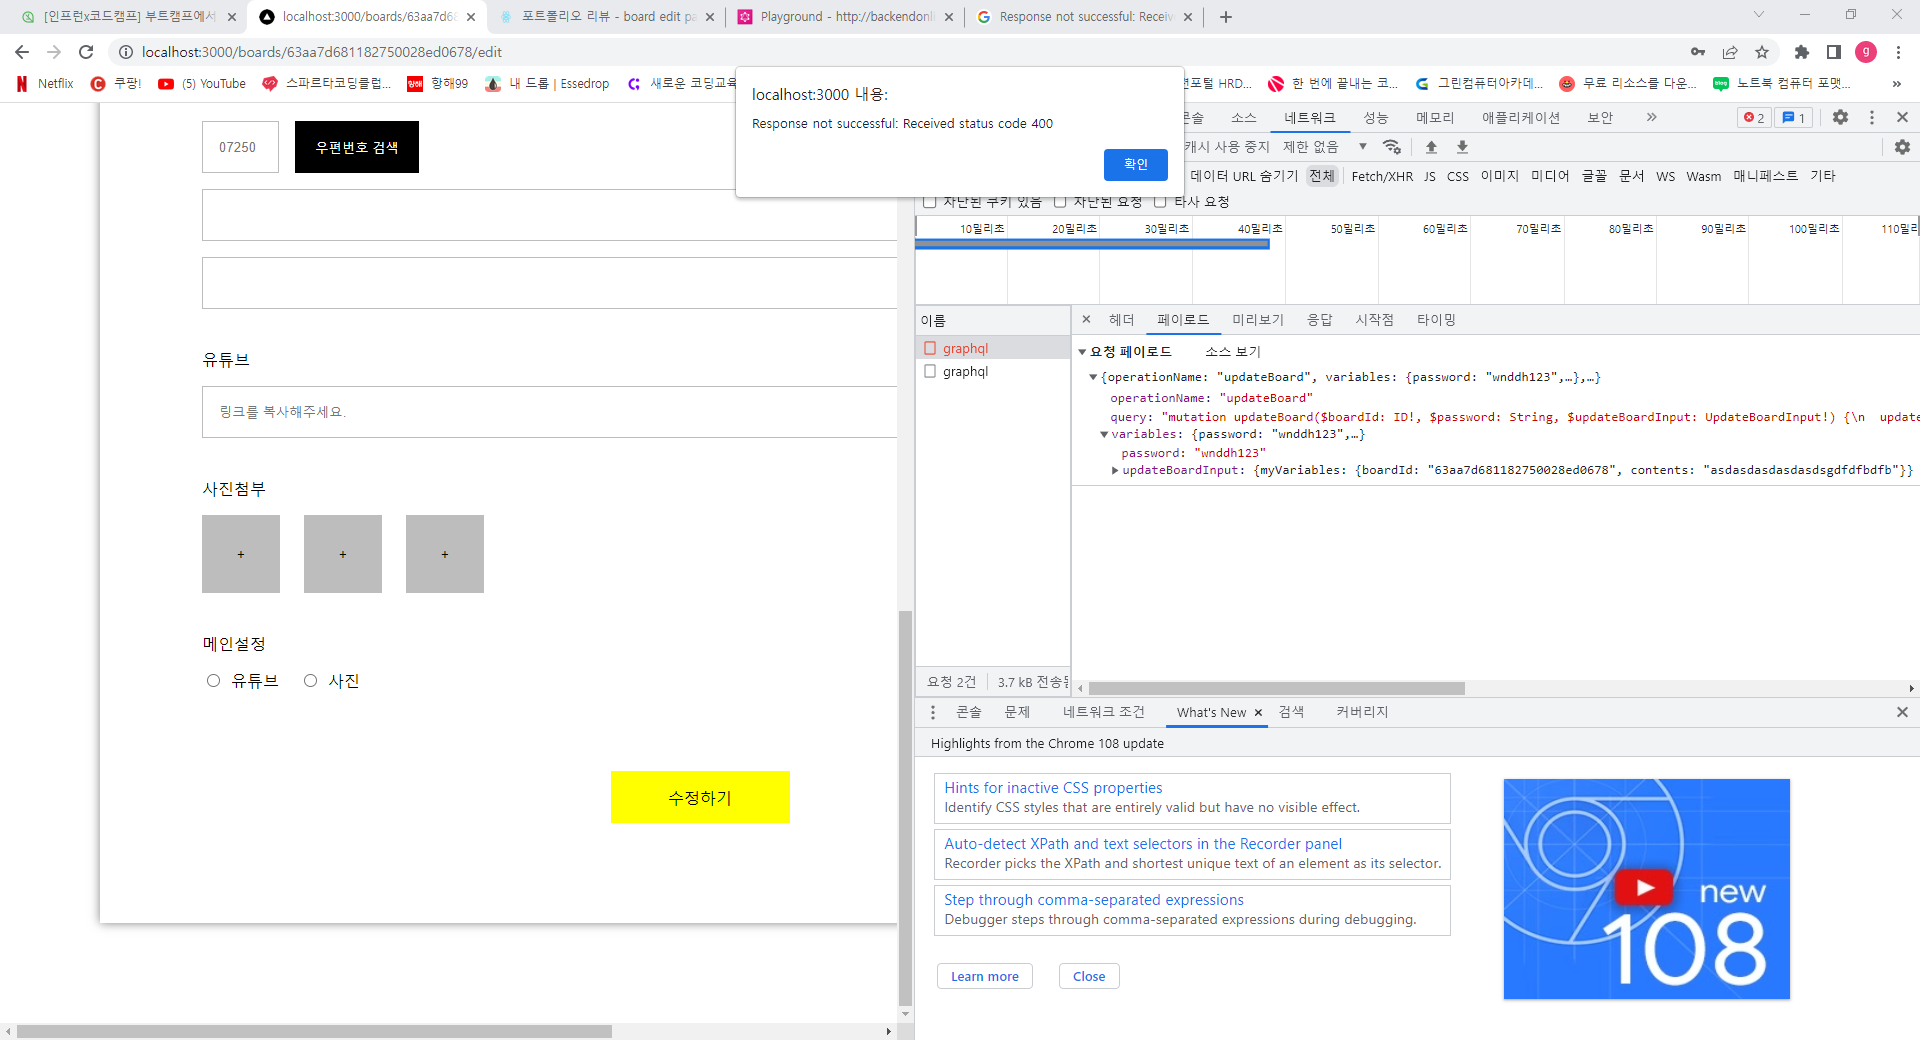Close the What's New tab in drawer
1920x1040 pixels.
click(x=1258, y=713)
